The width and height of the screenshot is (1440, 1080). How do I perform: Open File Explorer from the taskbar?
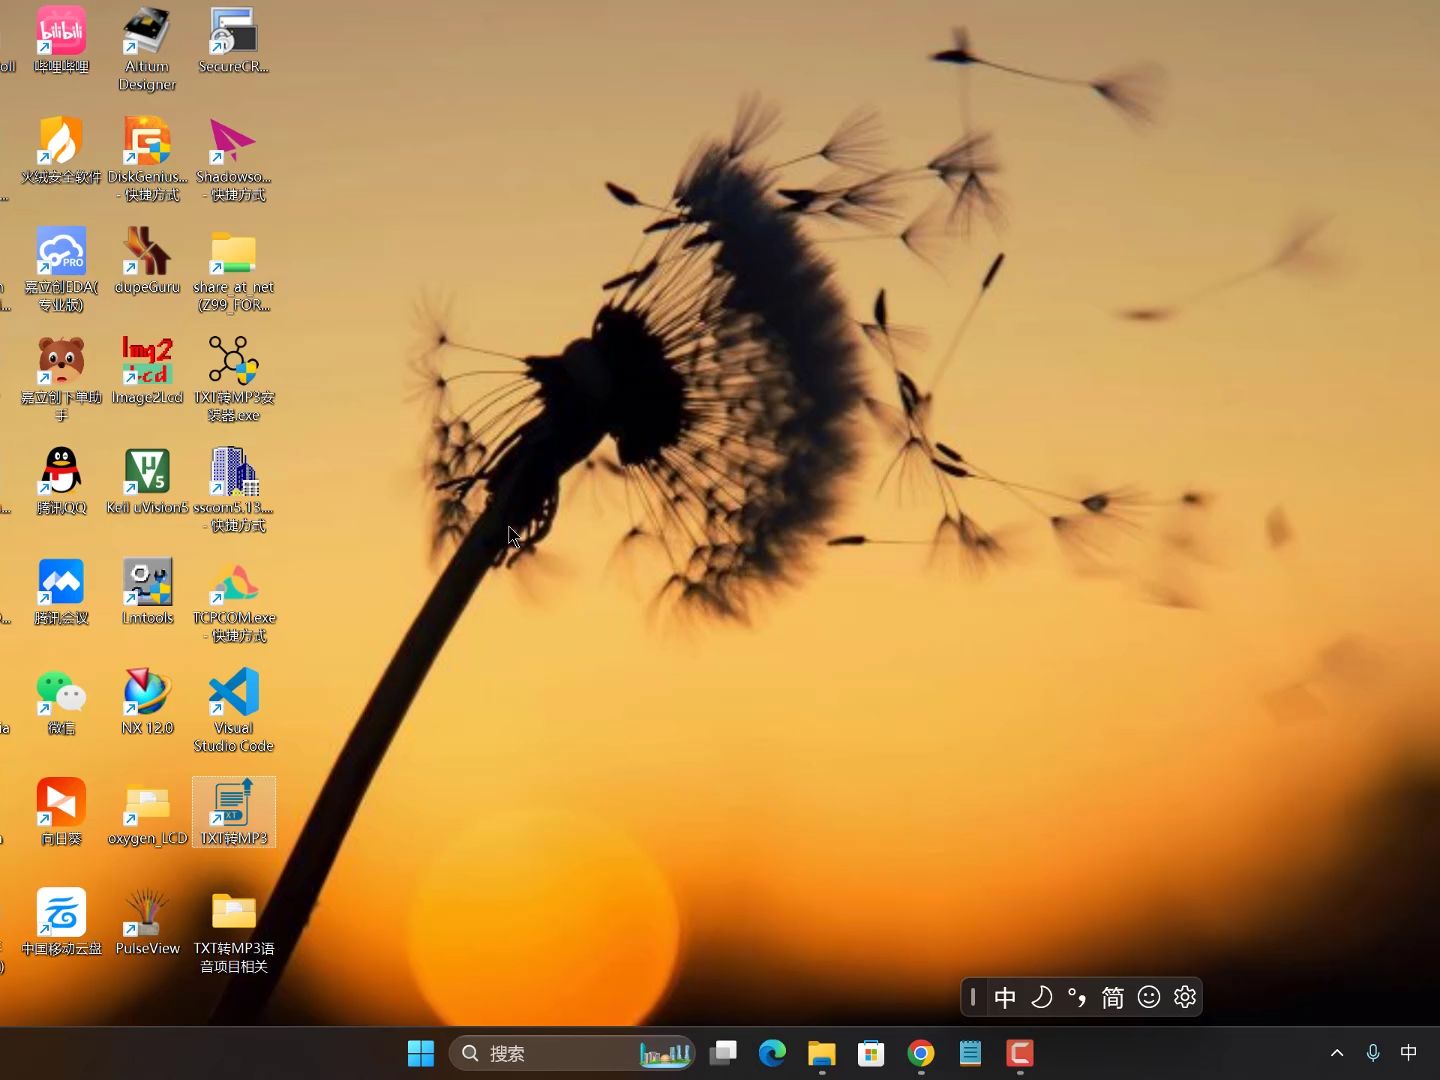click(822, 1053)
